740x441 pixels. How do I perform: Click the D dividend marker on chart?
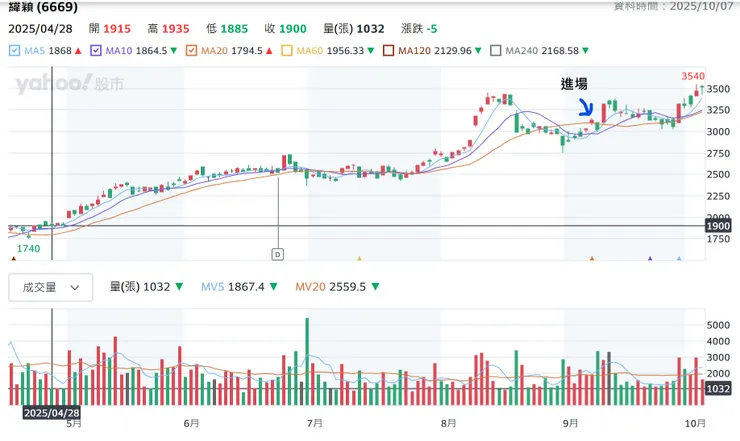point(277,254)
